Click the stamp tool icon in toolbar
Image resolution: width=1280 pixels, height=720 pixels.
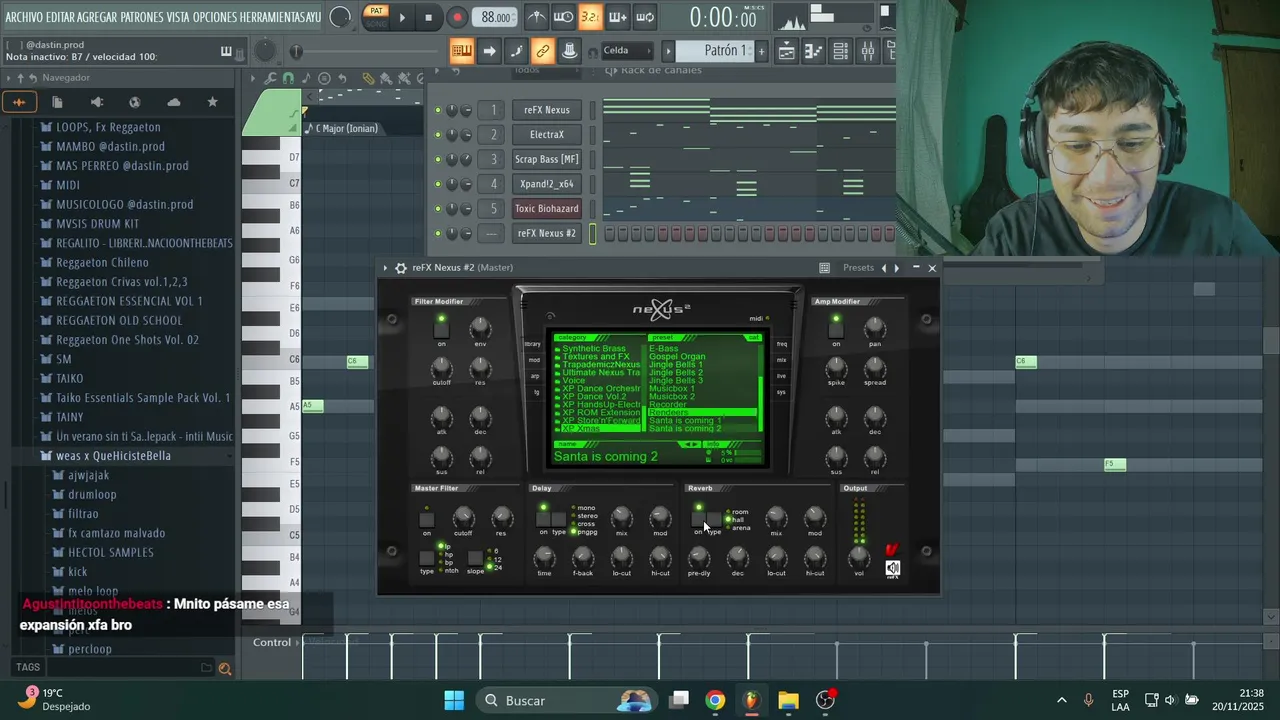click(x=569, y=51)
